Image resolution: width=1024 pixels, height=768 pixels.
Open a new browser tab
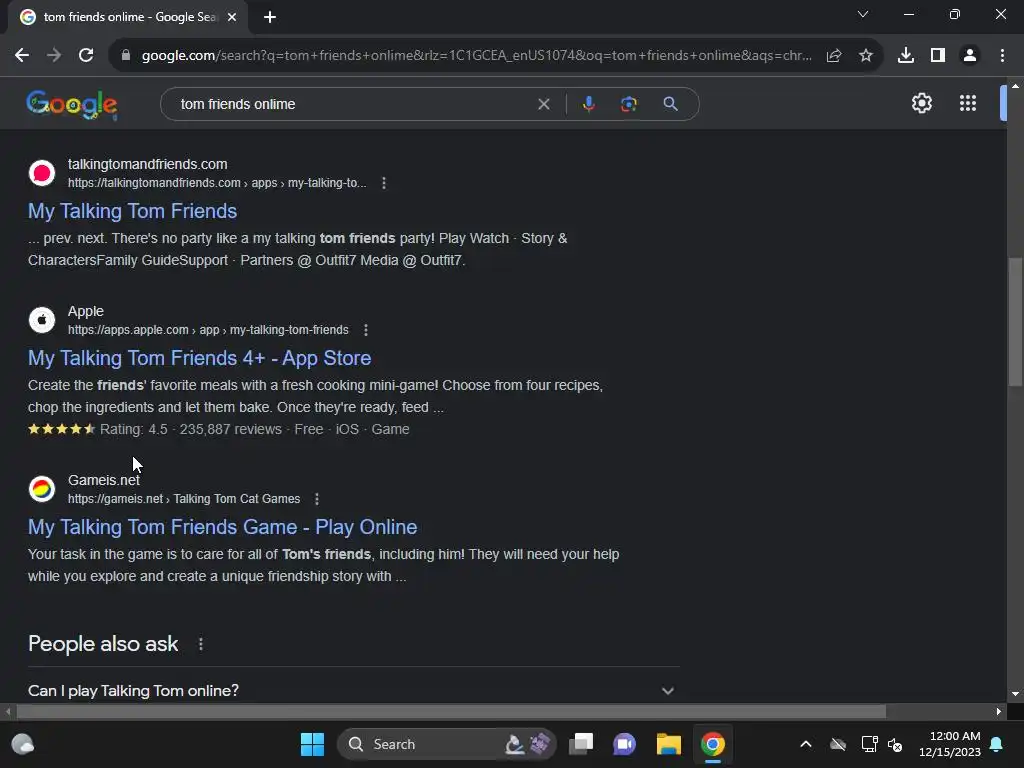[270, 18]
